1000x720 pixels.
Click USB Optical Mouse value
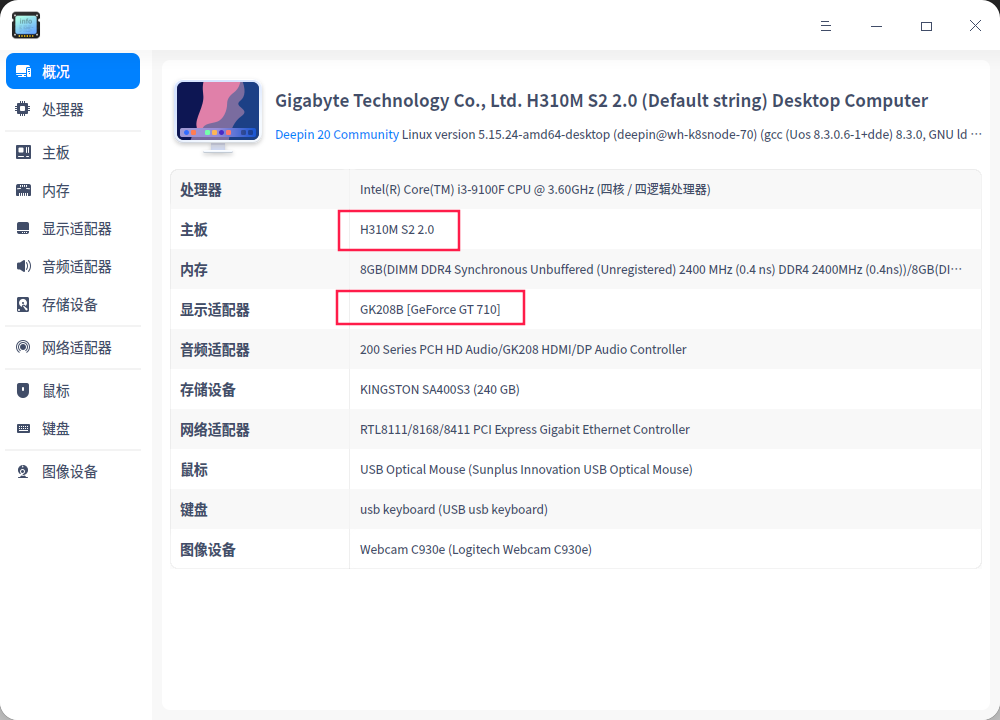(526, 469)
